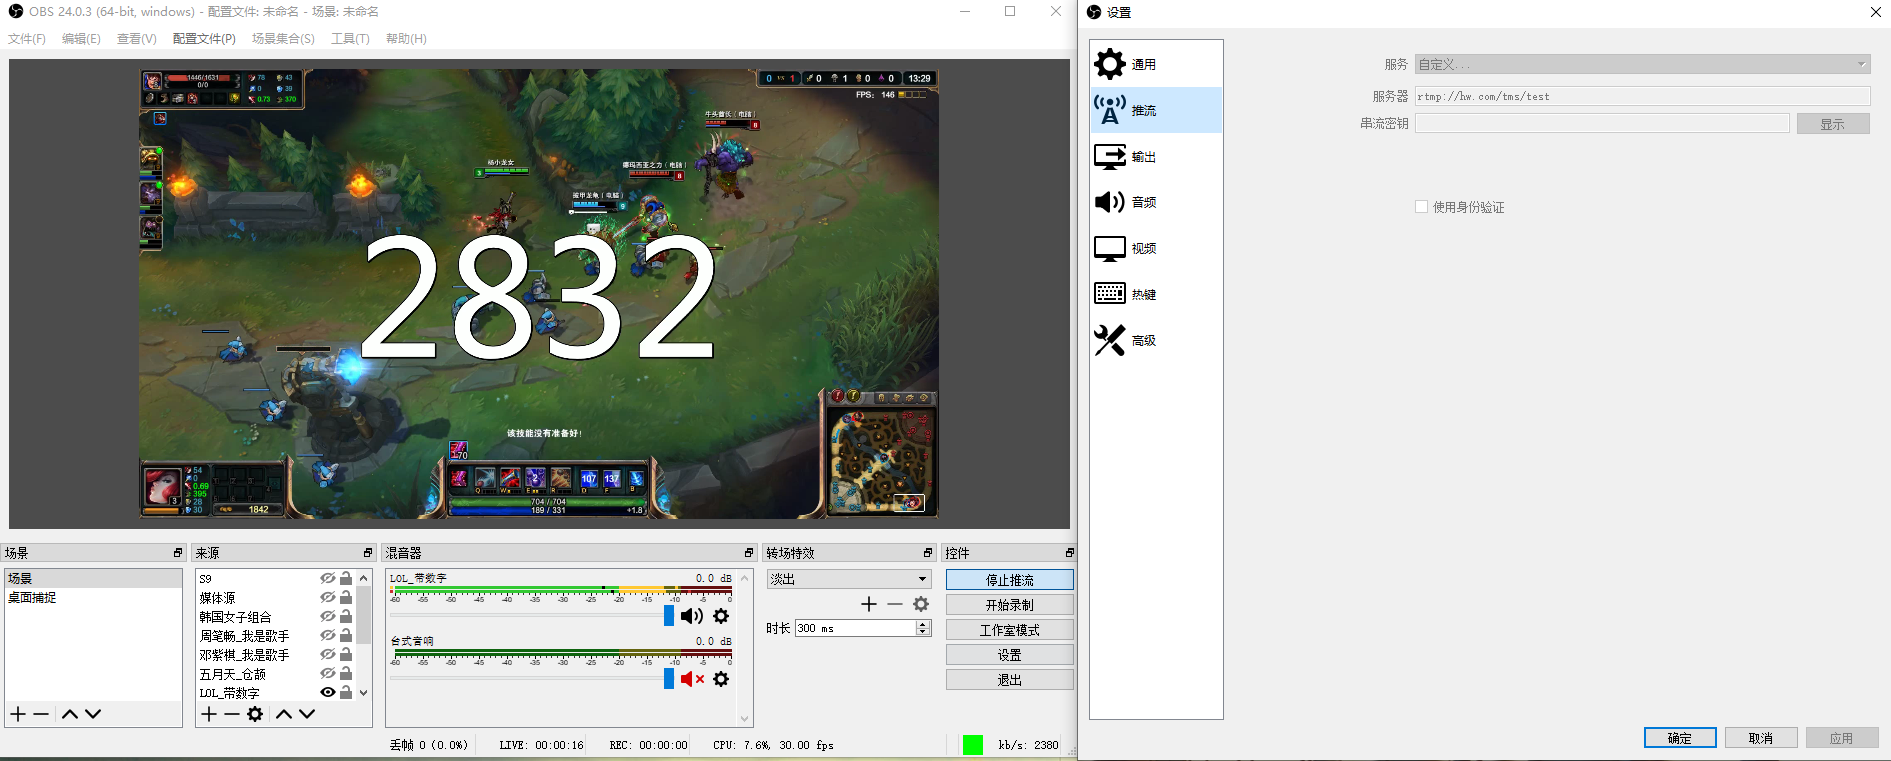This screenshot has height=761, width=1891.
Task: Click 显示 to reveal stream key
Action: coord(1833,124)
